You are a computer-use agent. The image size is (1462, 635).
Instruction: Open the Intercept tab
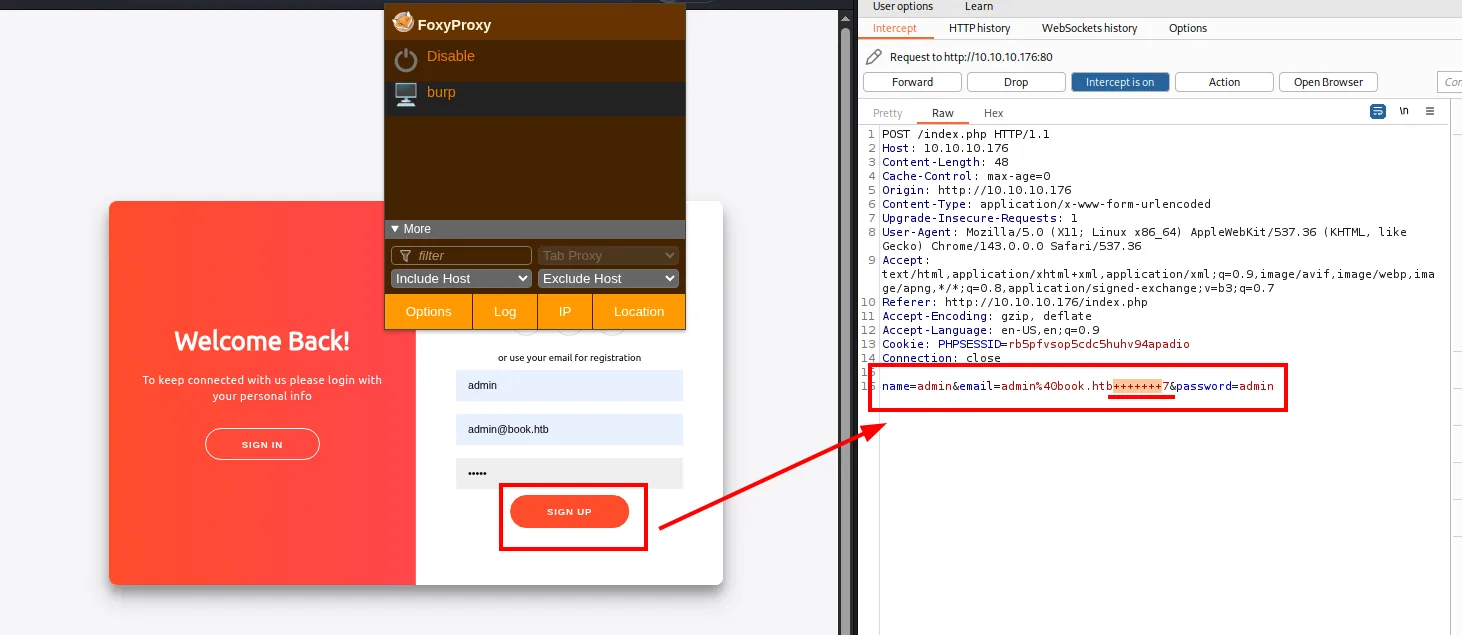(894, 28)
